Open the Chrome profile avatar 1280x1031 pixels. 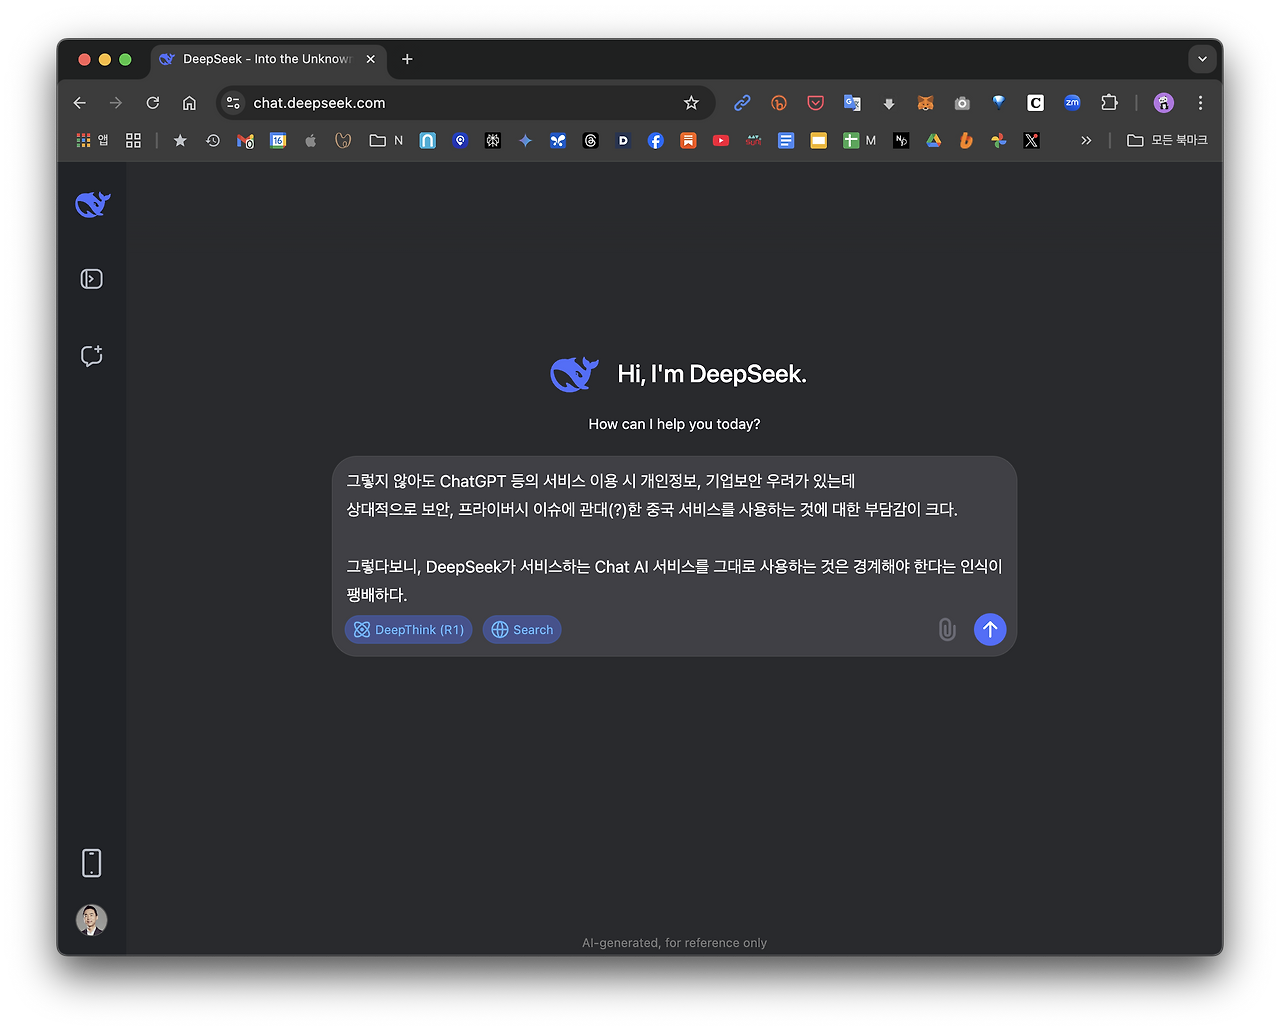click(1164, 103)
